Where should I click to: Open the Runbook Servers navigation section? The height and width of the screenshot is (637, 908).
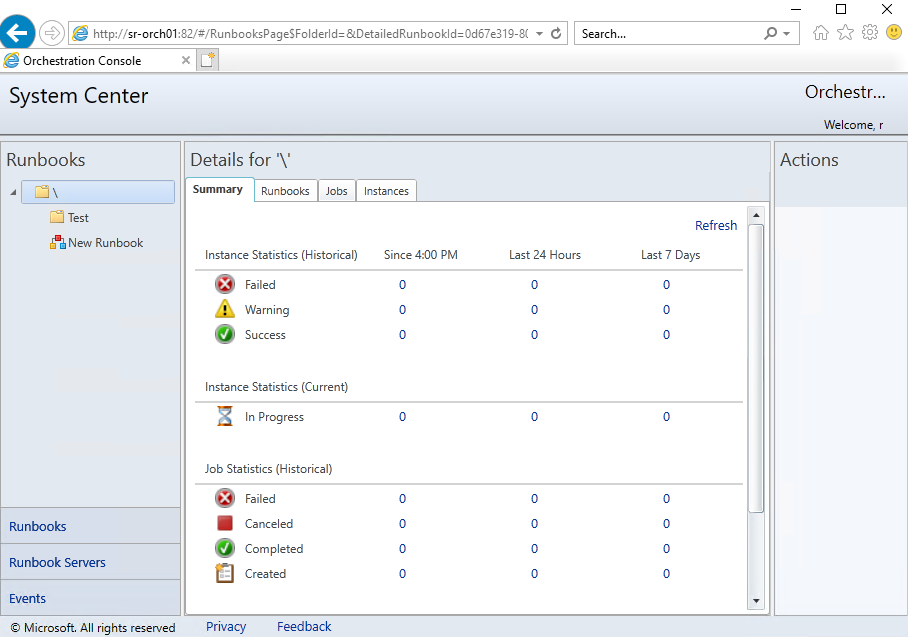(57, 562)
